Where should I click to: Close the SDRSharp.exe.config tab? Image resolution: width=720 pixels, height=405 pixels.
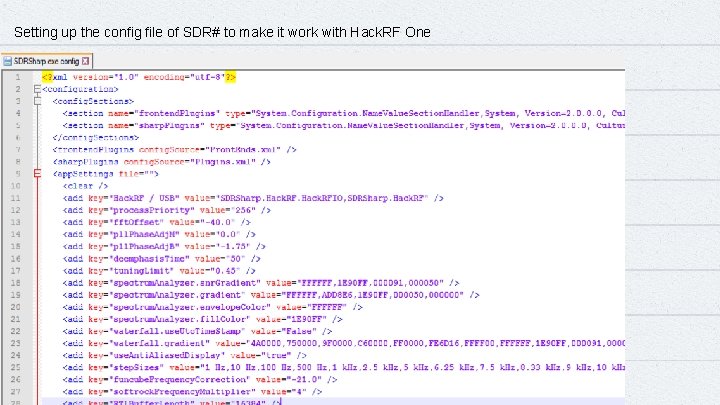85,61
